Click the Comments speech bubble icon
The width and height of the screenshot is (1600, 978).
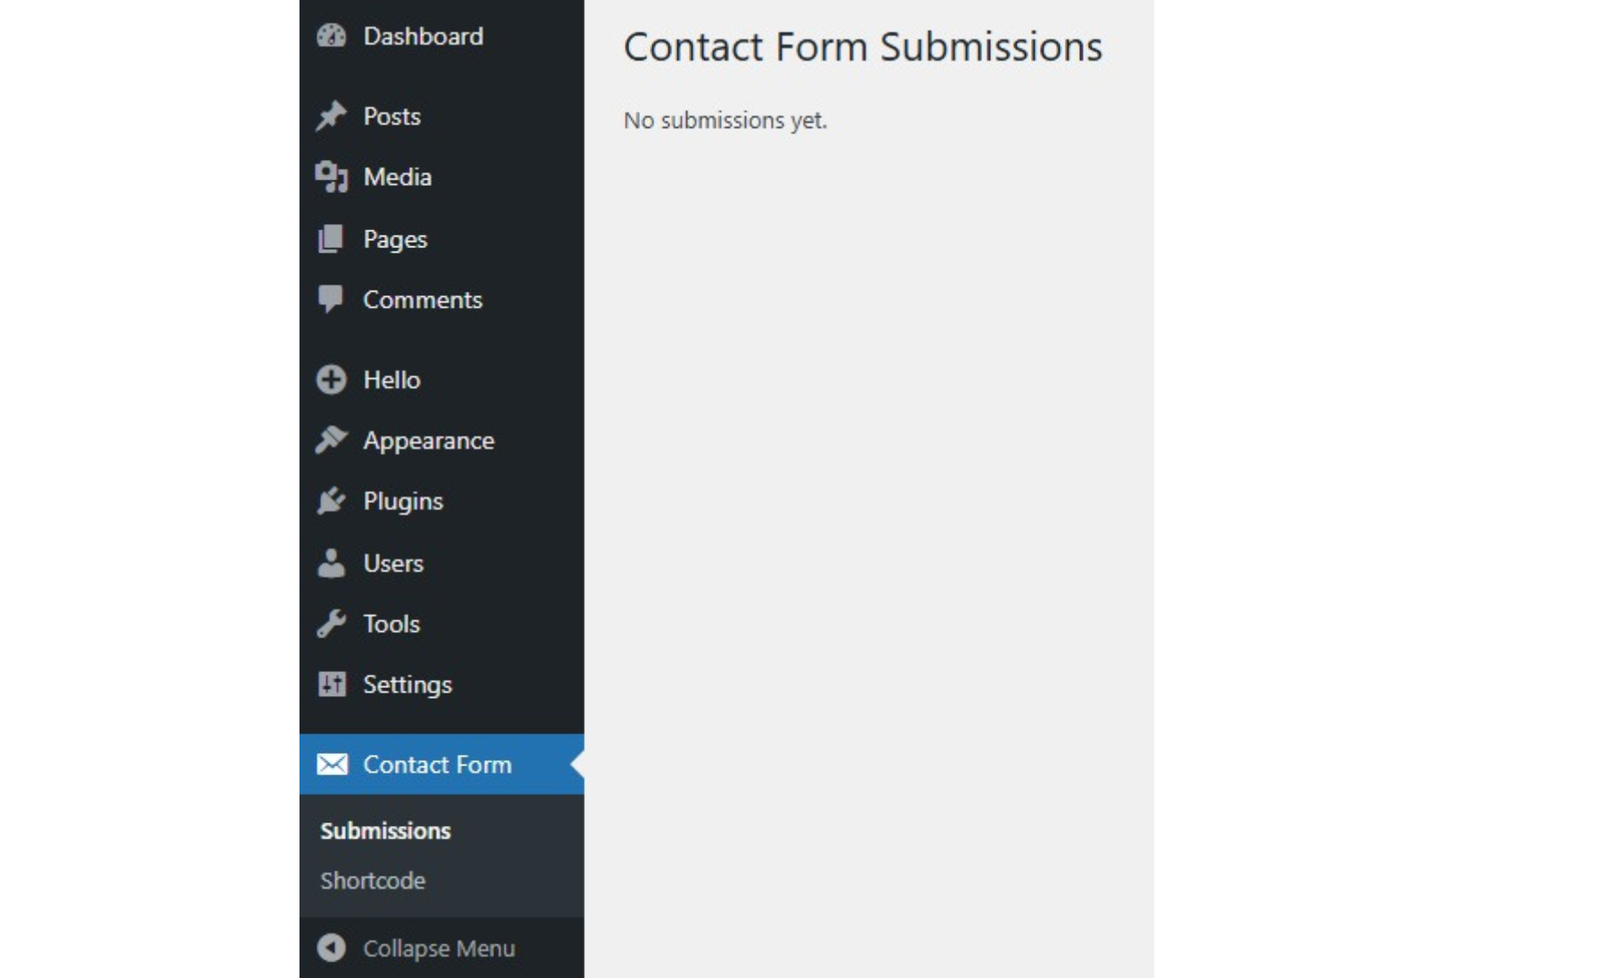tap(331, 299)
